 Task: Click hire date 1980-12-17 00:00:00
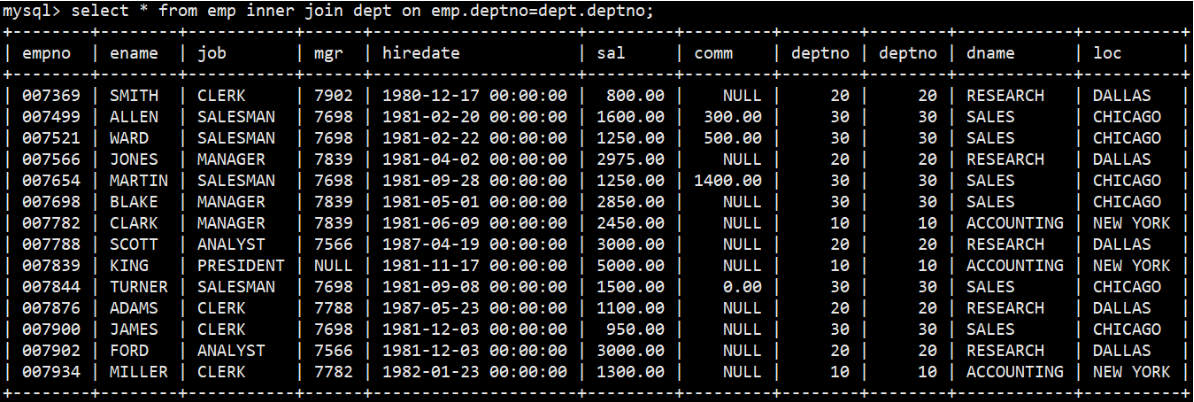point(474,96)
